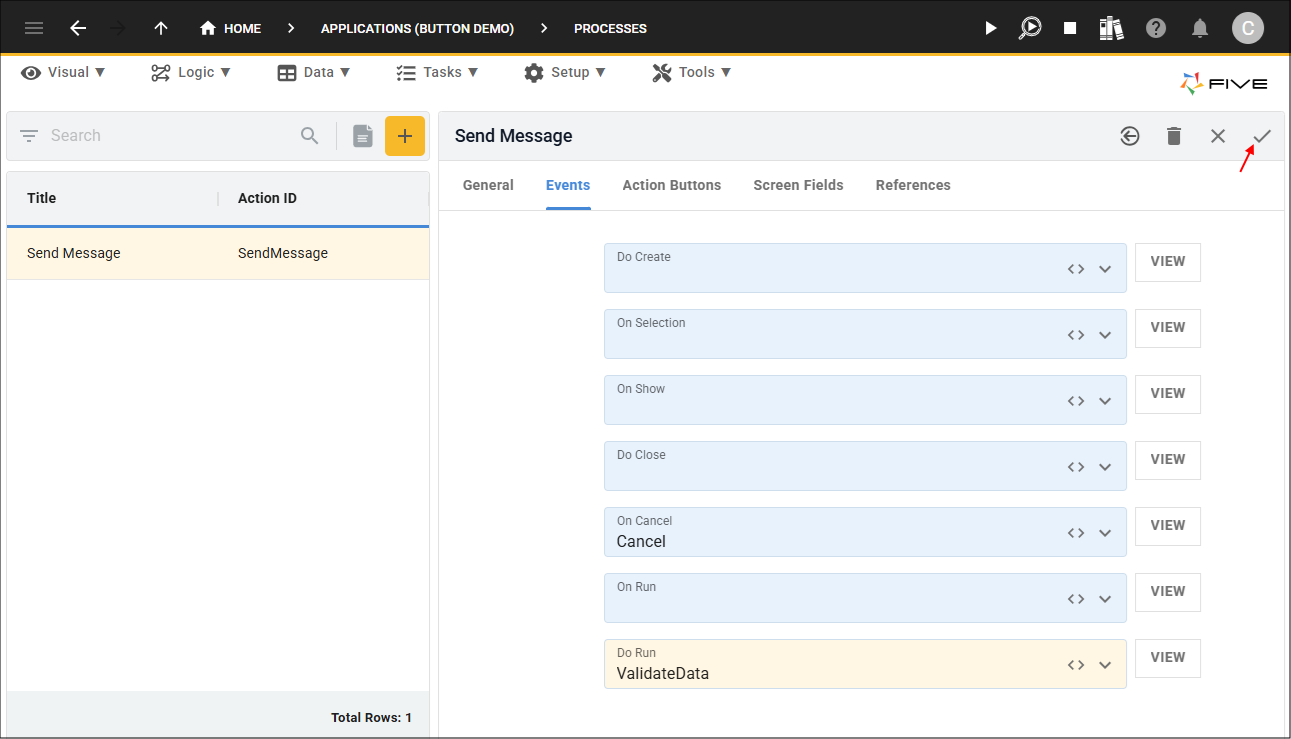Switch to the Action Buttons tab
This screenshot has width=1291, height=739.
tap(672, 186)
